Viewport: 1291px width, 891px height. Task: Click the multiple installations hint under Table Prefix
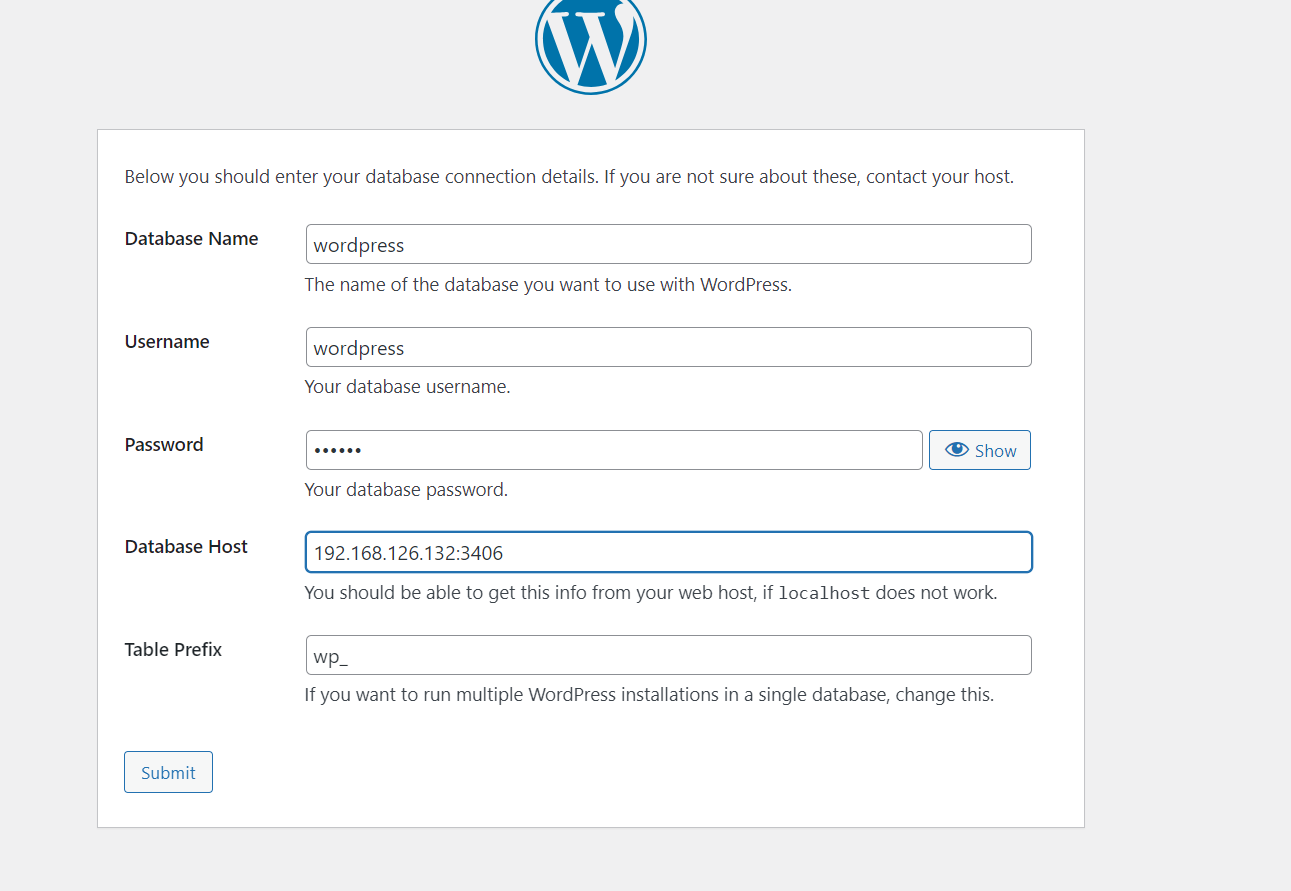[x=648, y=695]
